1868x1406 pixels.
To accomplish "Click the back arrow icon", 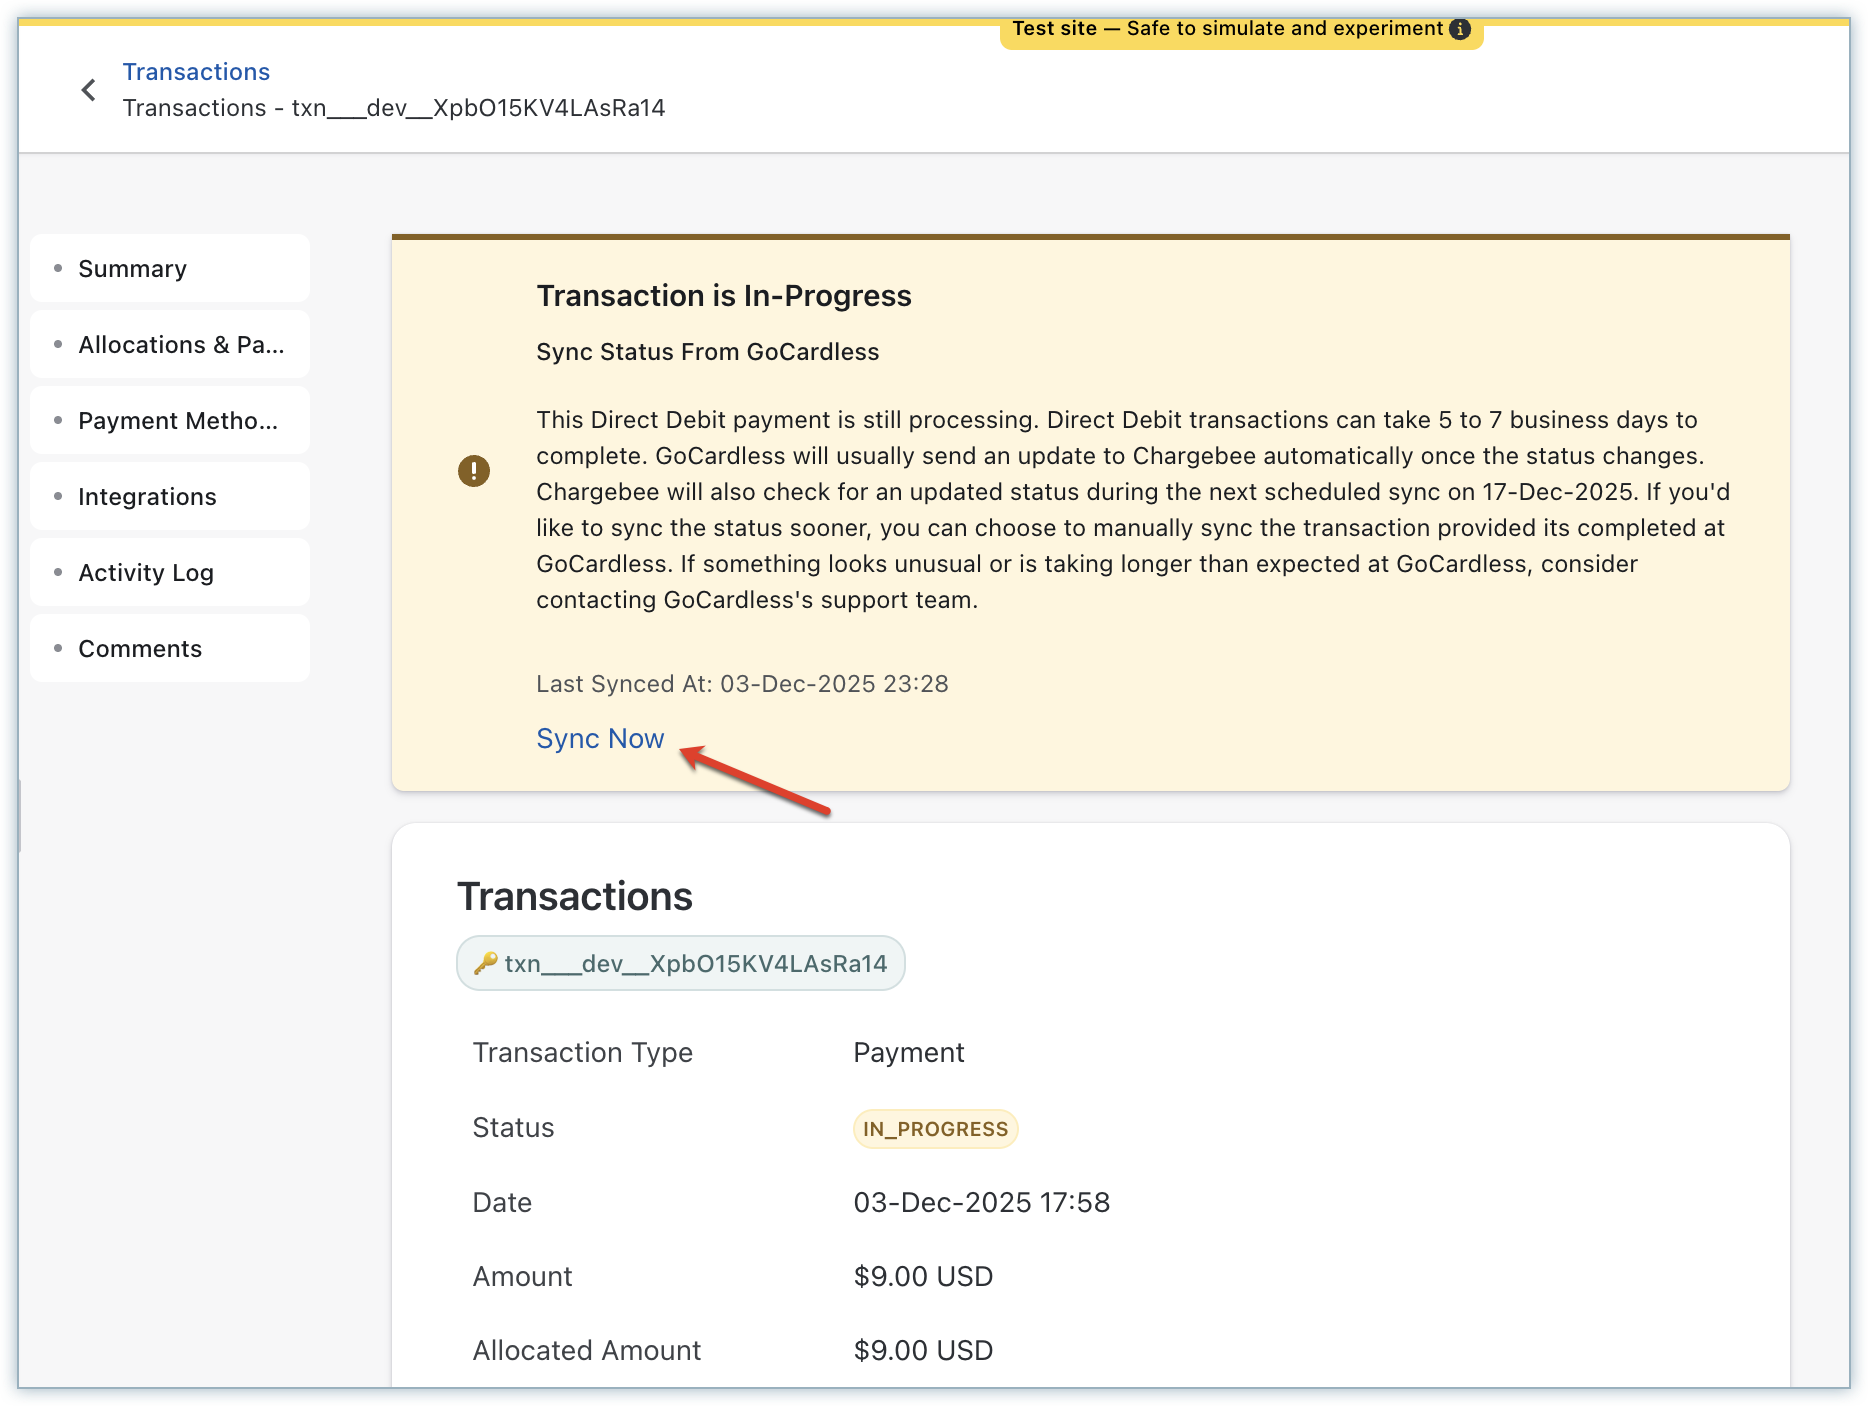I will click(89, 90).
